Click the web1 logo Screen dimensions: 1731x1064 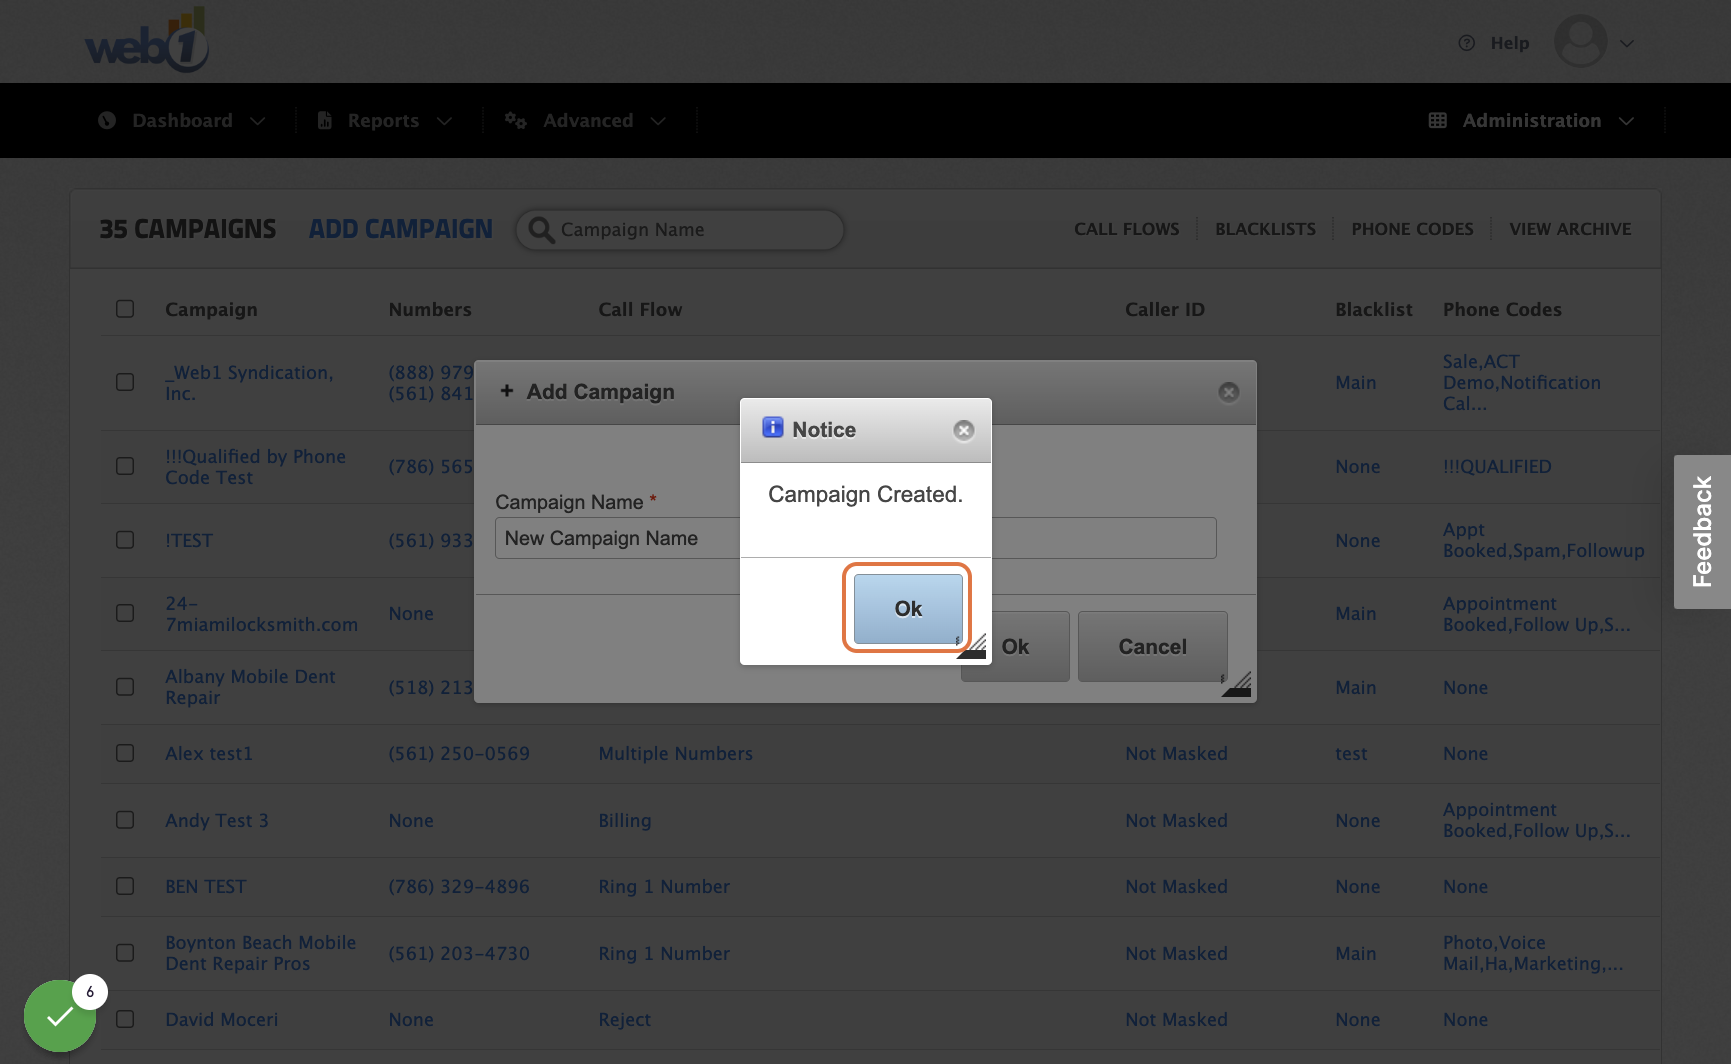(x=147, y=40)
